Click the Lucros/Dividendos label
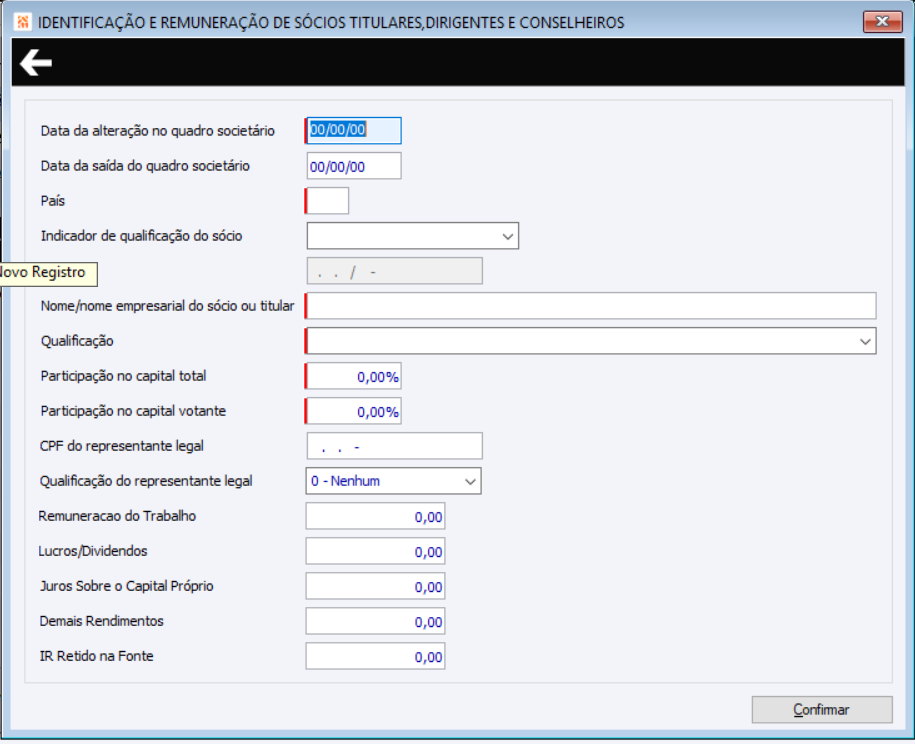This screenshot has width=915, height=744. click(93, 551)
